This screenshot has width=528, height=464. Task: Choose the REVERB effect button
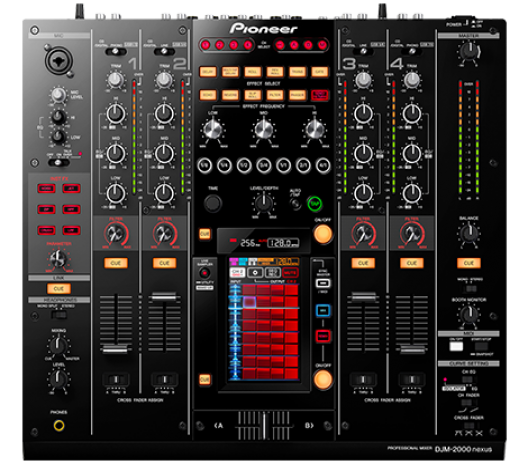click(x=230, y=95)
